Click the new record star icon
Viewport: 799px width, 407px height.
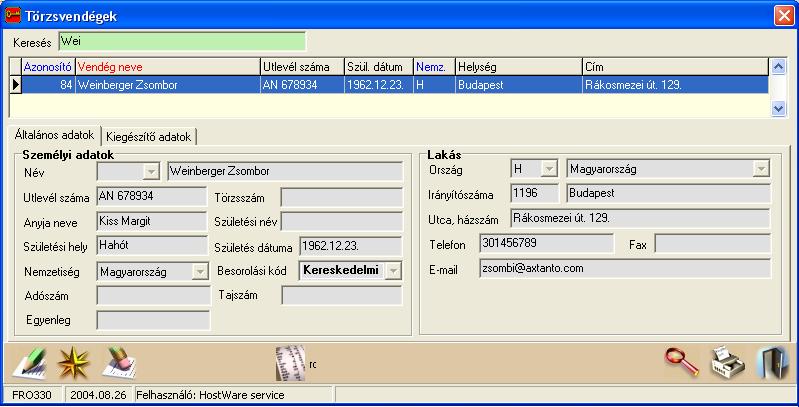point(74,363)
